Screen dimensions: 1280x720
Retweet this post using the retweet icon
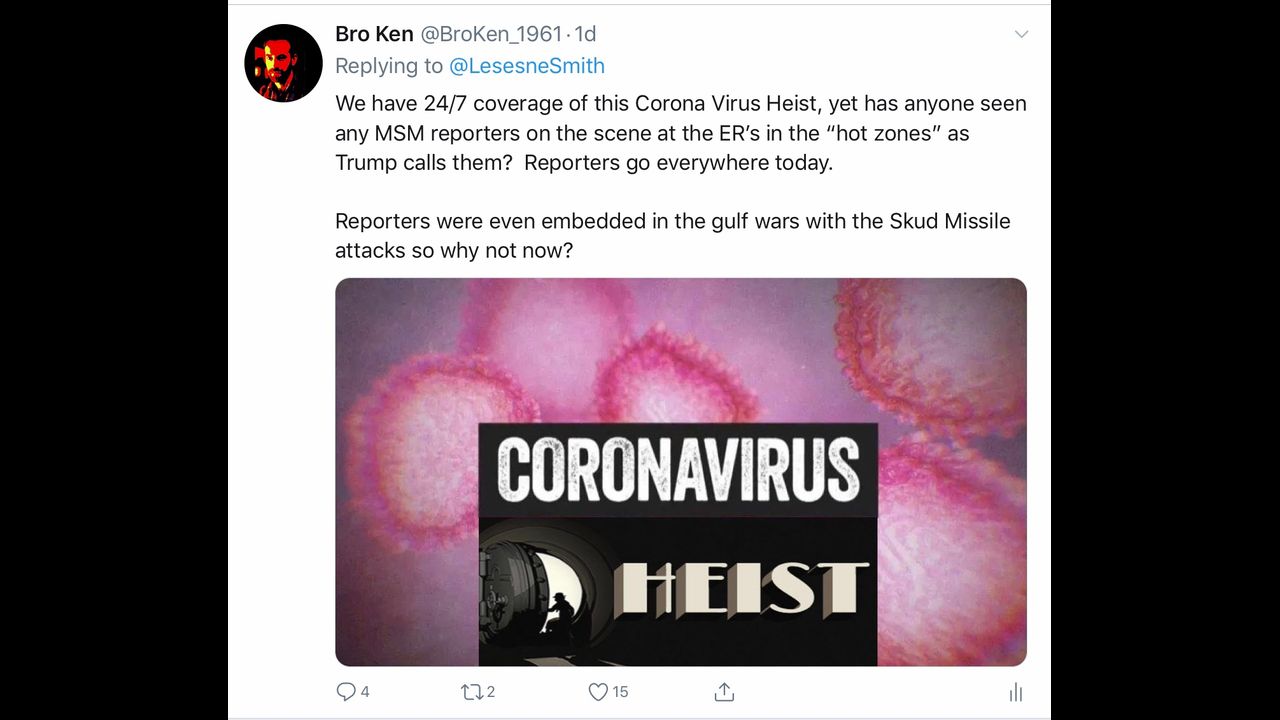tap(470, 691)
